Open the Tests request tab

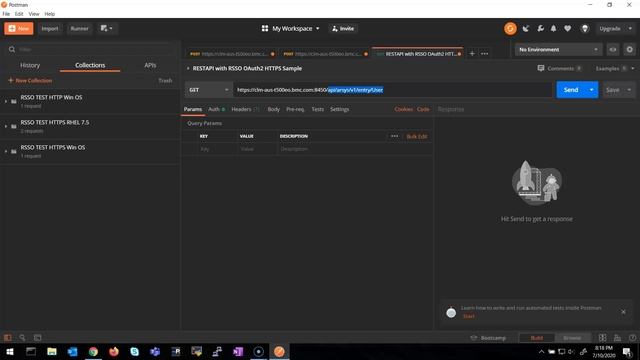pos(318,109)
